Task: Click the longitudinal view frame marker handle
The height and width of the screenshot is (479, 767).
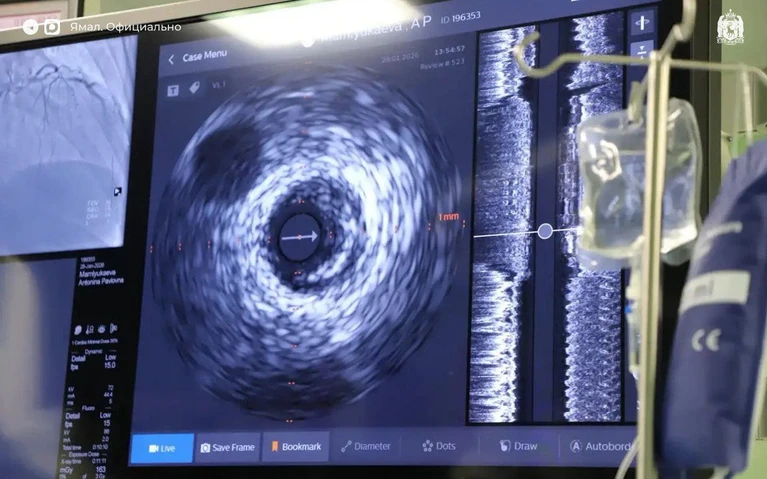Action: coord(545,231)
